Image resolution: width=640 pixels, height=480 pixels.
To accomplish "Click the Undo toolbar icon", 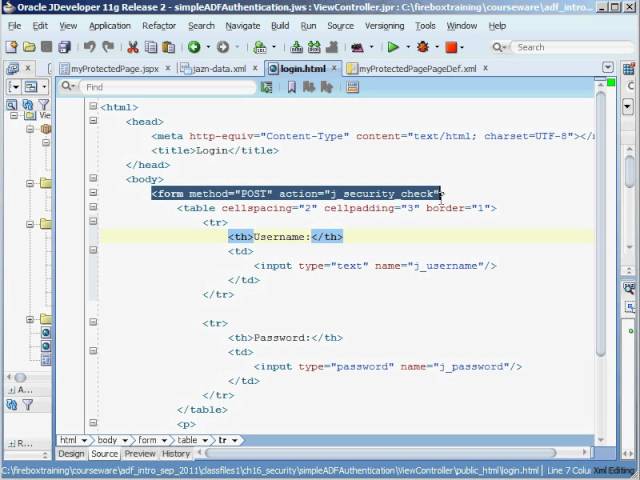I will click(x=89, y=47).
